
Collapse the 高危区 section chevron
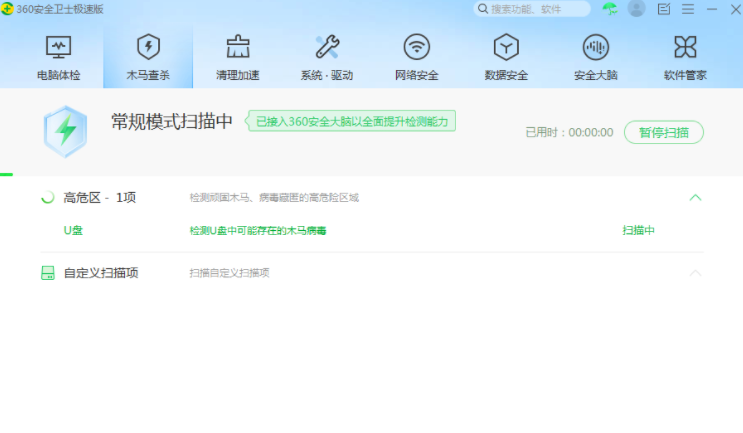(696, 198)
